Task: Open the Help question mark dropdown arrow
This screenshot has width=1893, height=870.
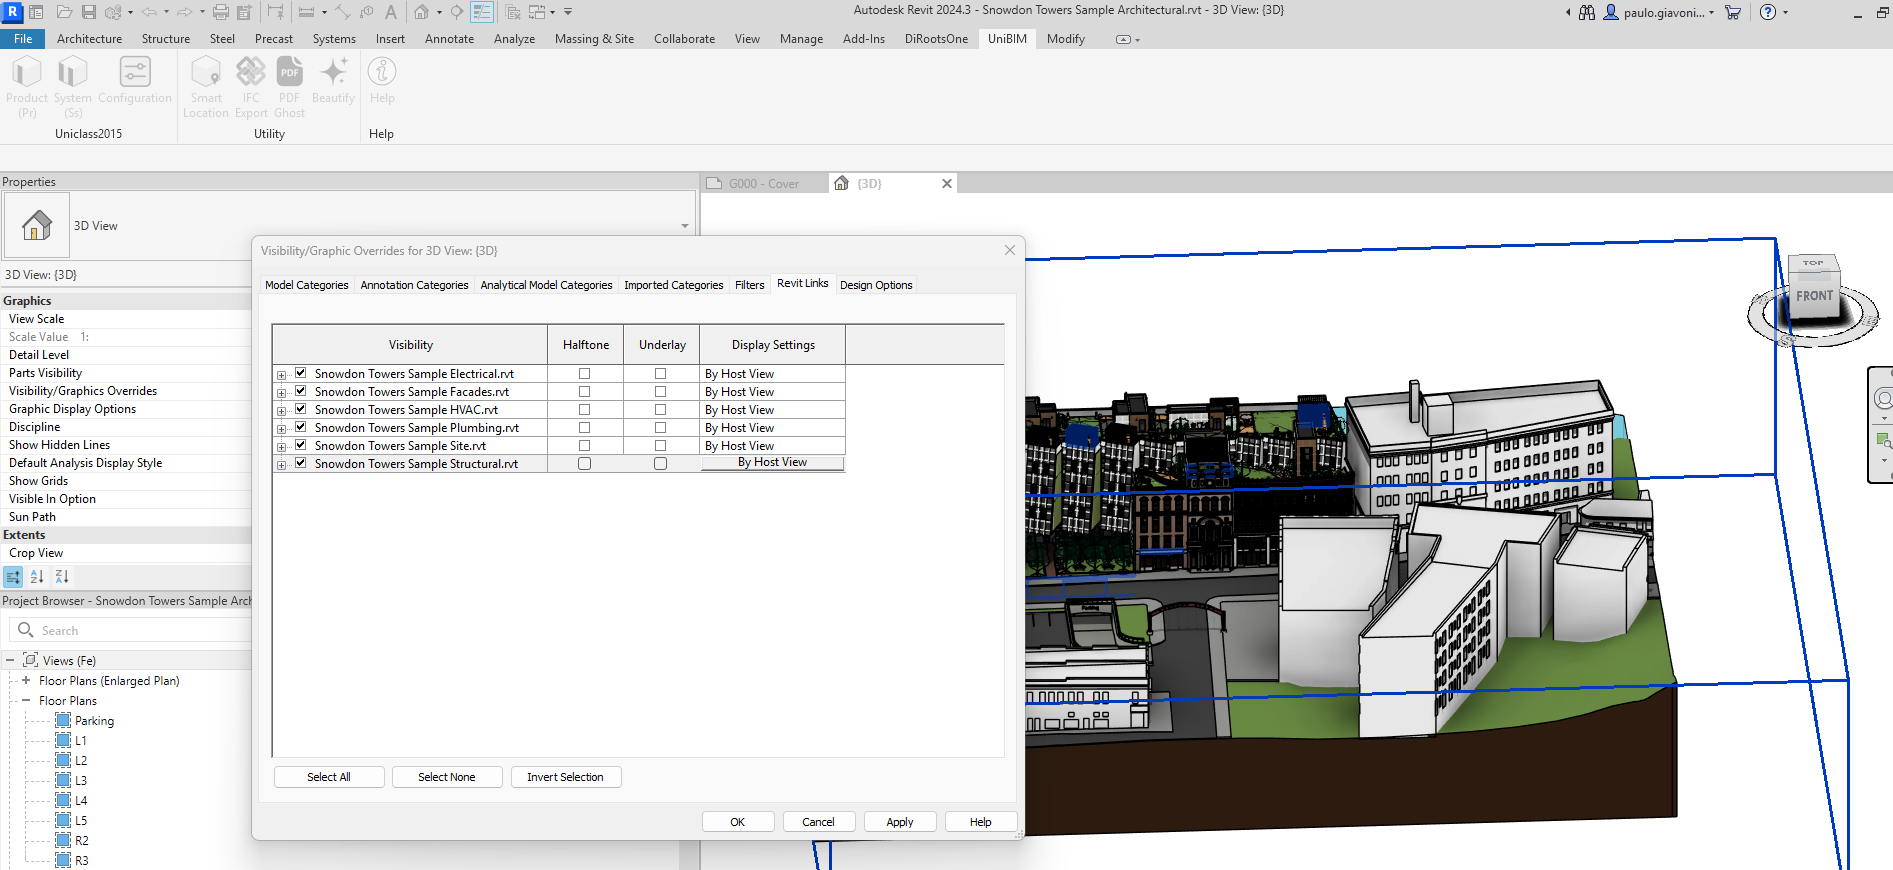Action: coord(1785,13)
